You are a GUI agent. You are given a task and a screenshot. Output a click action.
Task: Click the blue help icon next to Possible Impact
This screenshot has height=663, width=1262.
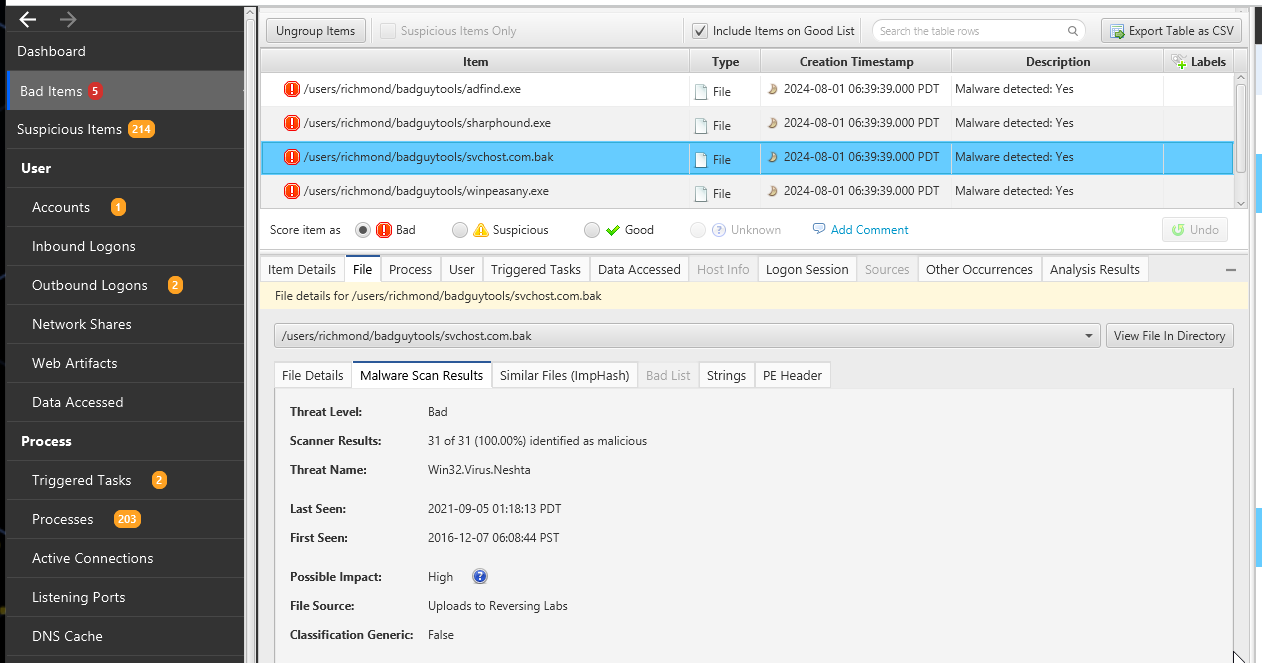click(x=480, y=576)
